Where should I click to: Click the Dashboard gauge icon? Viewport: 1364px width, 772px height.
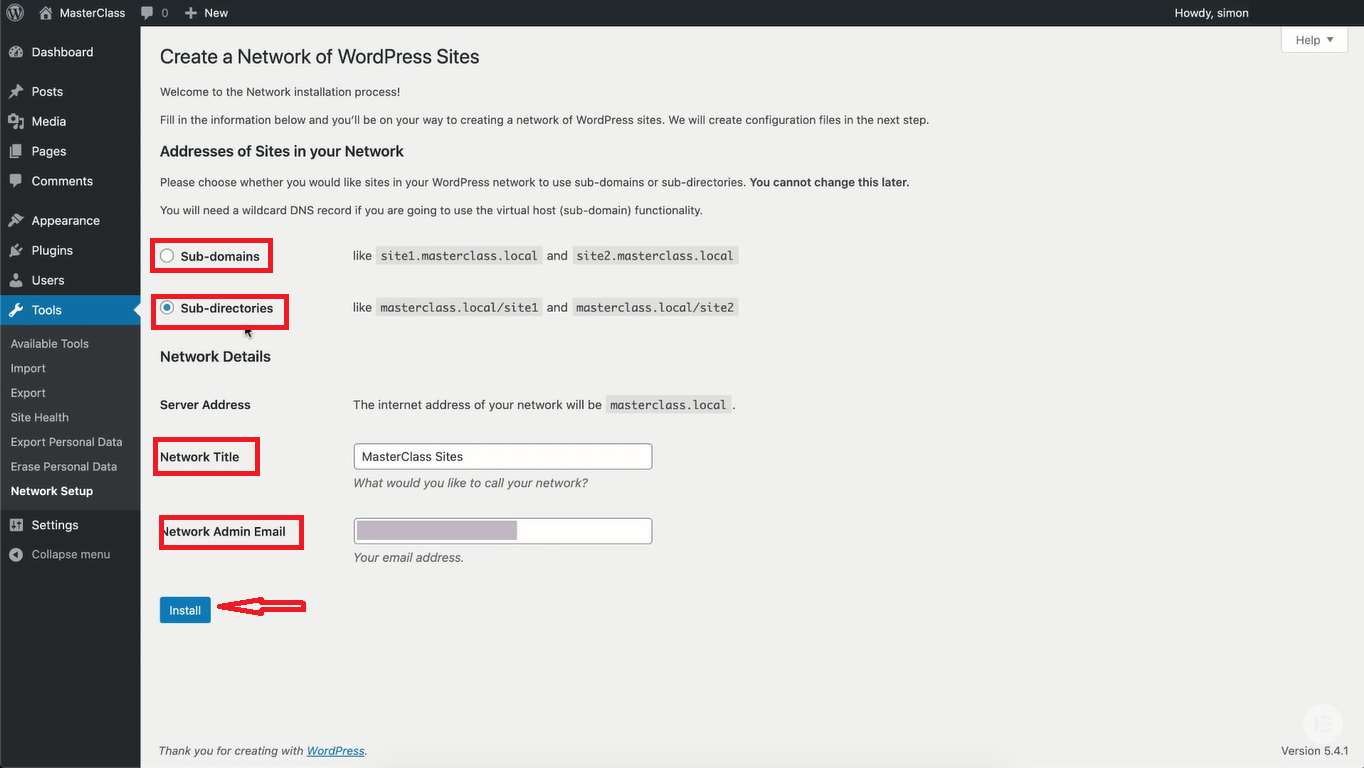[x=16, y=52]
